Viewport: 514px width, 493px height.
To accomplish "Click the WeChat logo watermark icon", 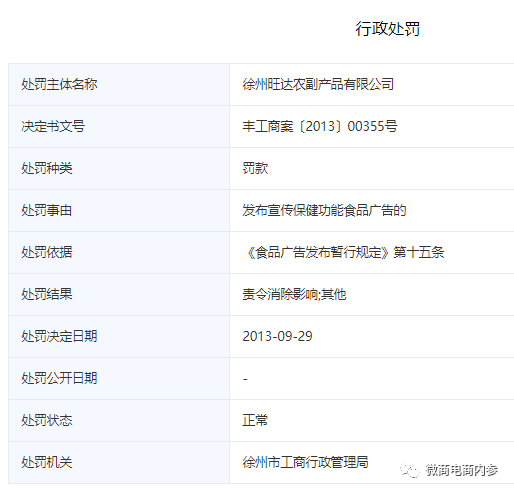I will coord(410,470).
